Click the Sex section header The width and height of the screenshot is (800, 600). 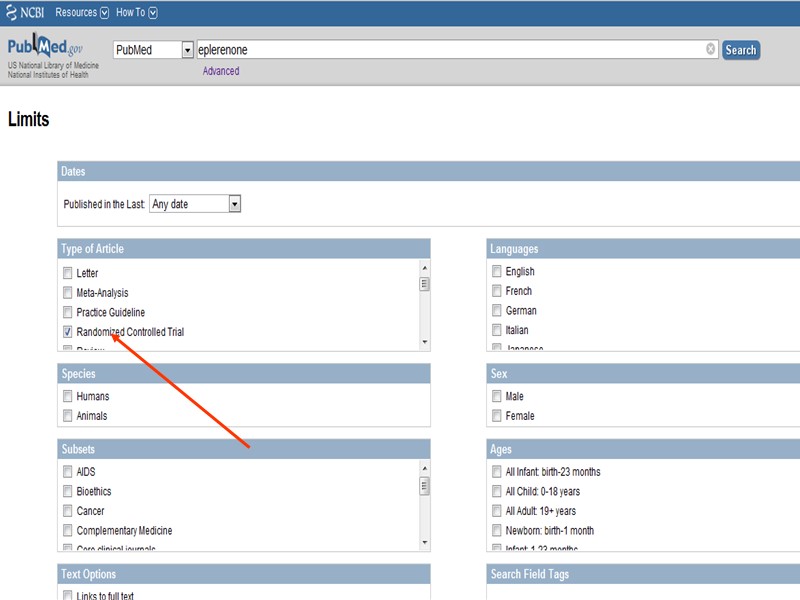(x=643, y=373)
